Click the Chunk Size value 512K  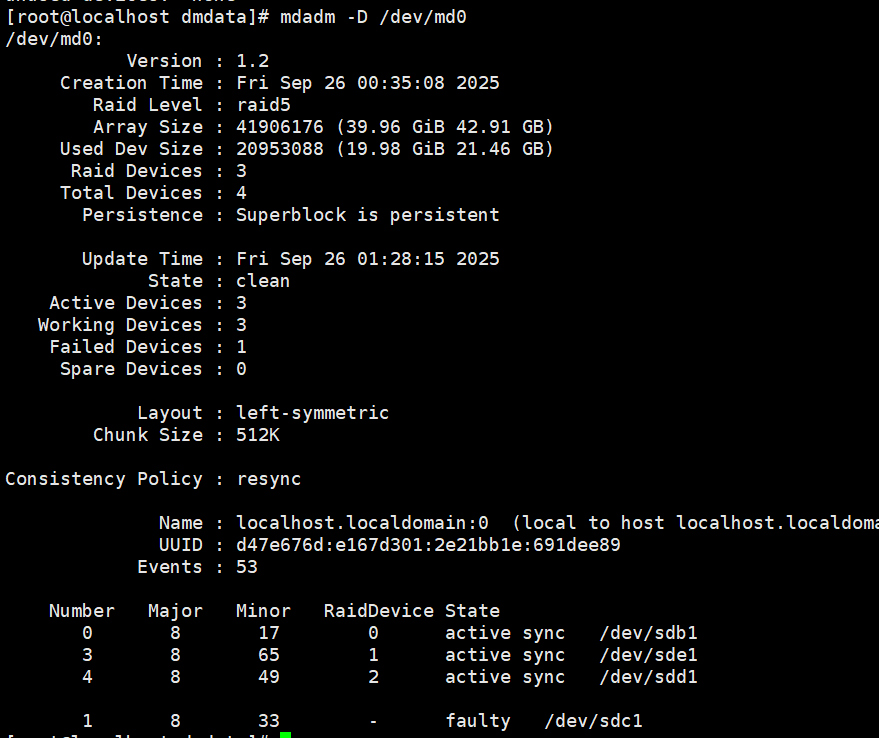258,435
